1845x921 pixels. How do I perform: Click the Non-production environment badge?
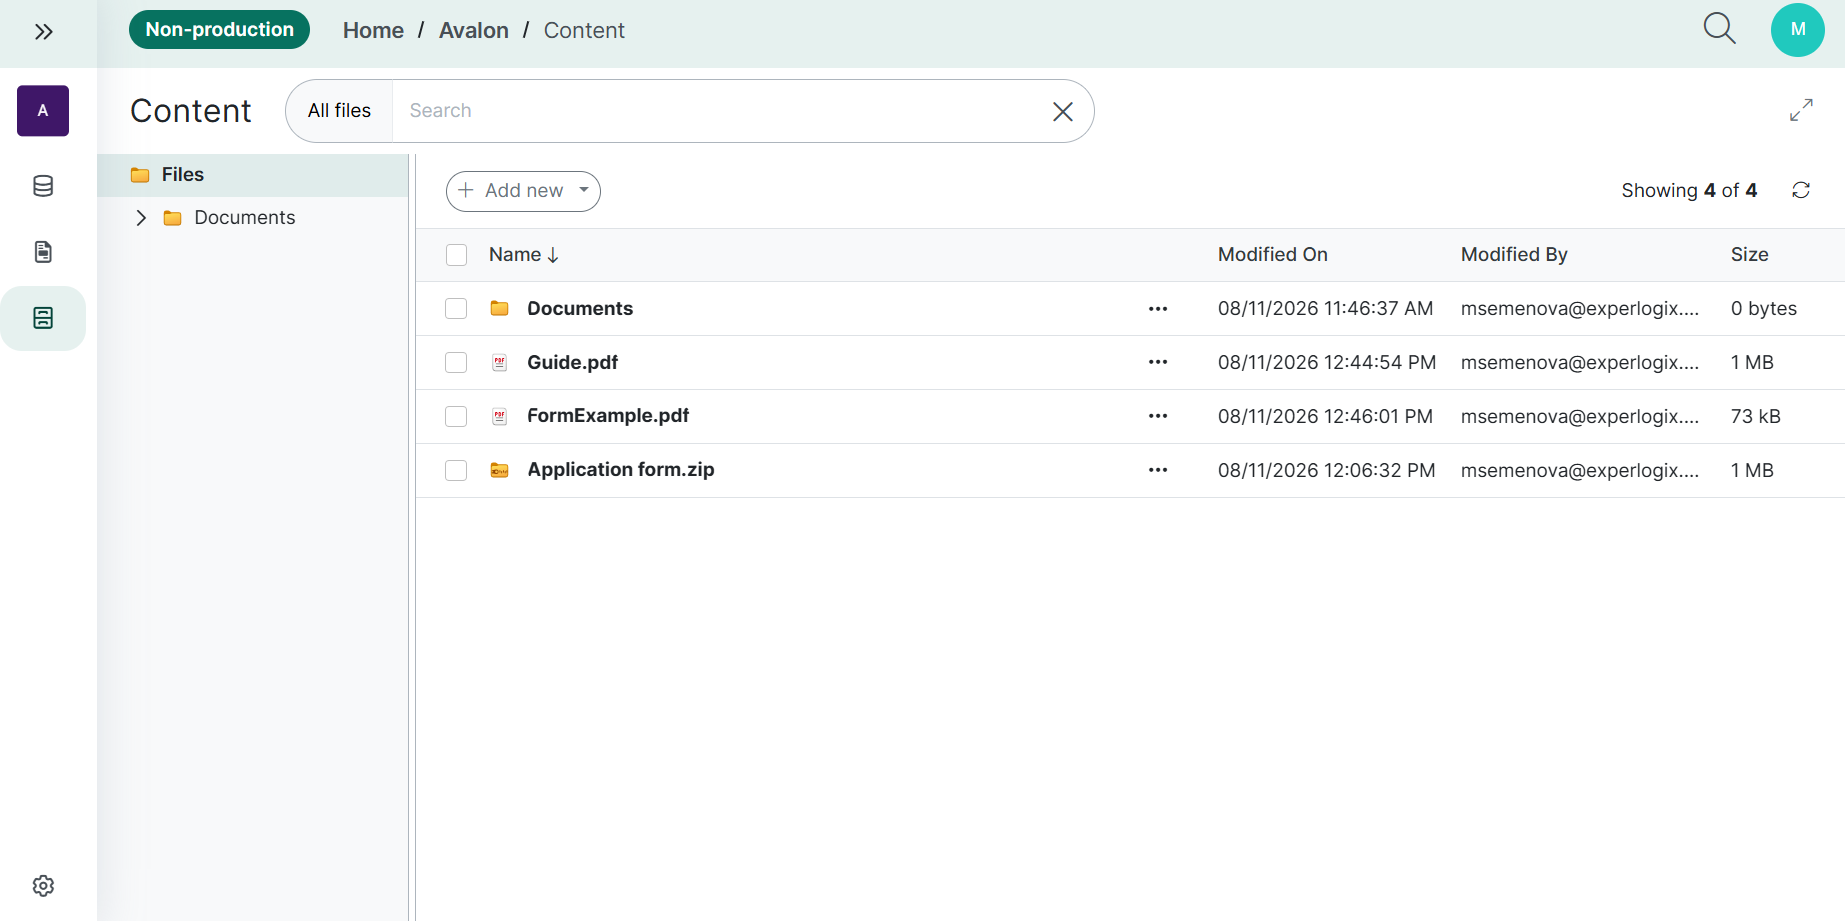219,30
